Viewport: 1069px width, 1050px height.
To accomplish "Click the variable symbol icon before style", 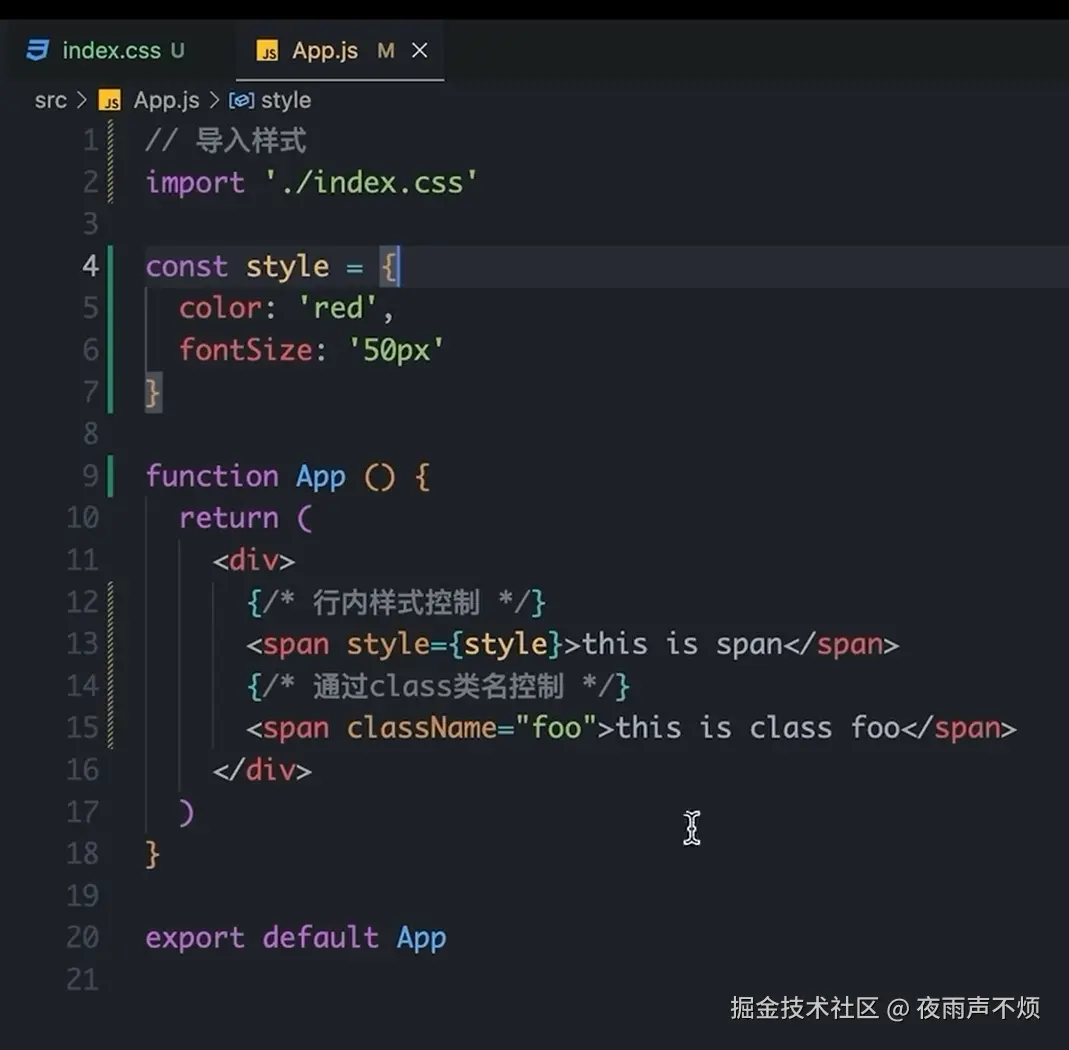I will 241,101.
